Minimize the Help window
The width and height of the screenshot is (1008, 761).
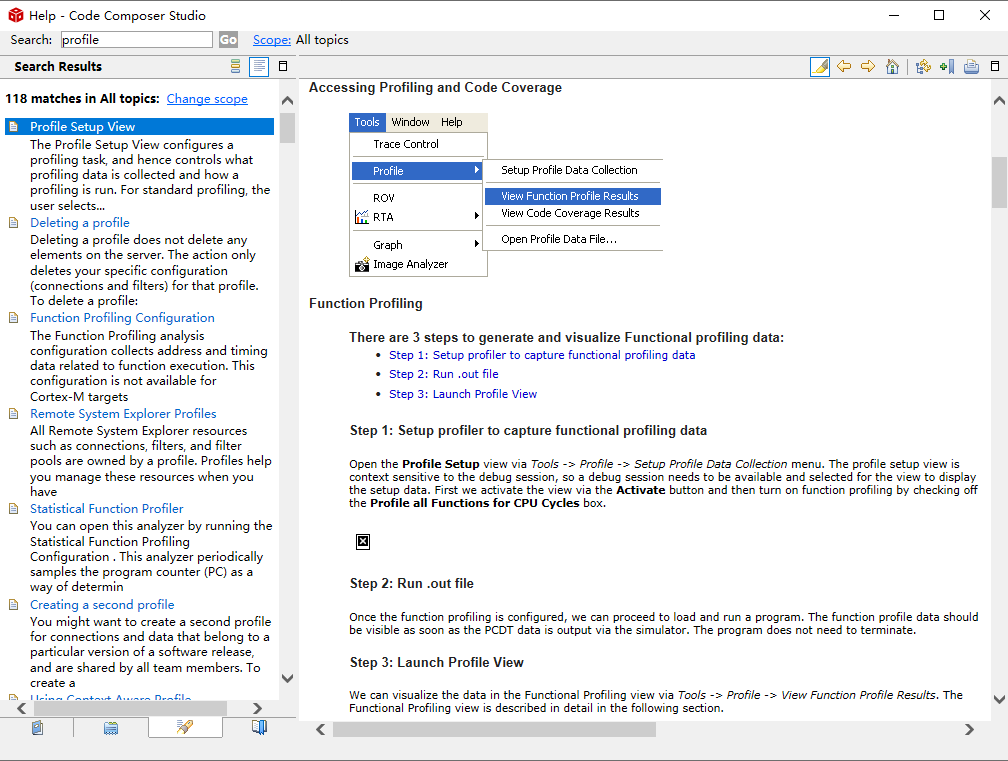coord(894,15)
